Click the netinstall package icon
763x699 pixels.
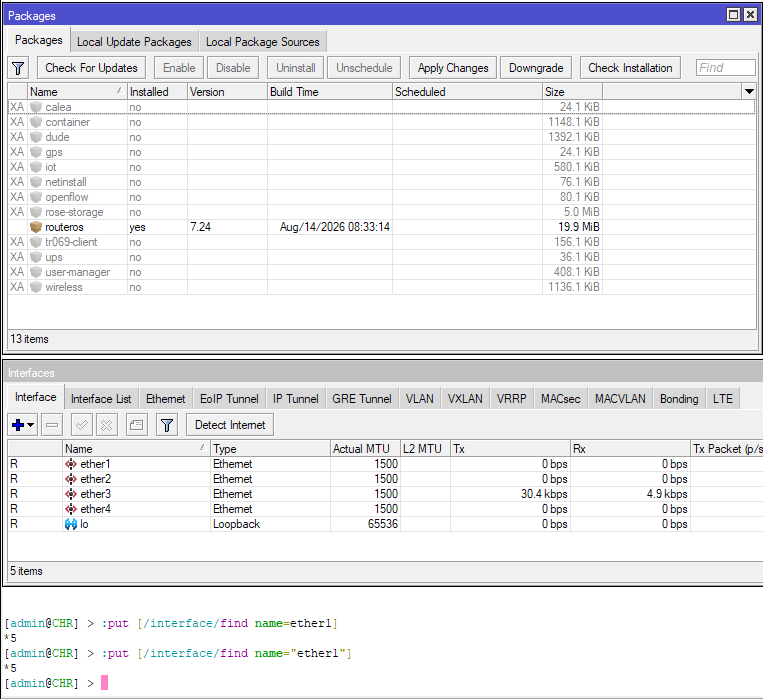[36, 182]
